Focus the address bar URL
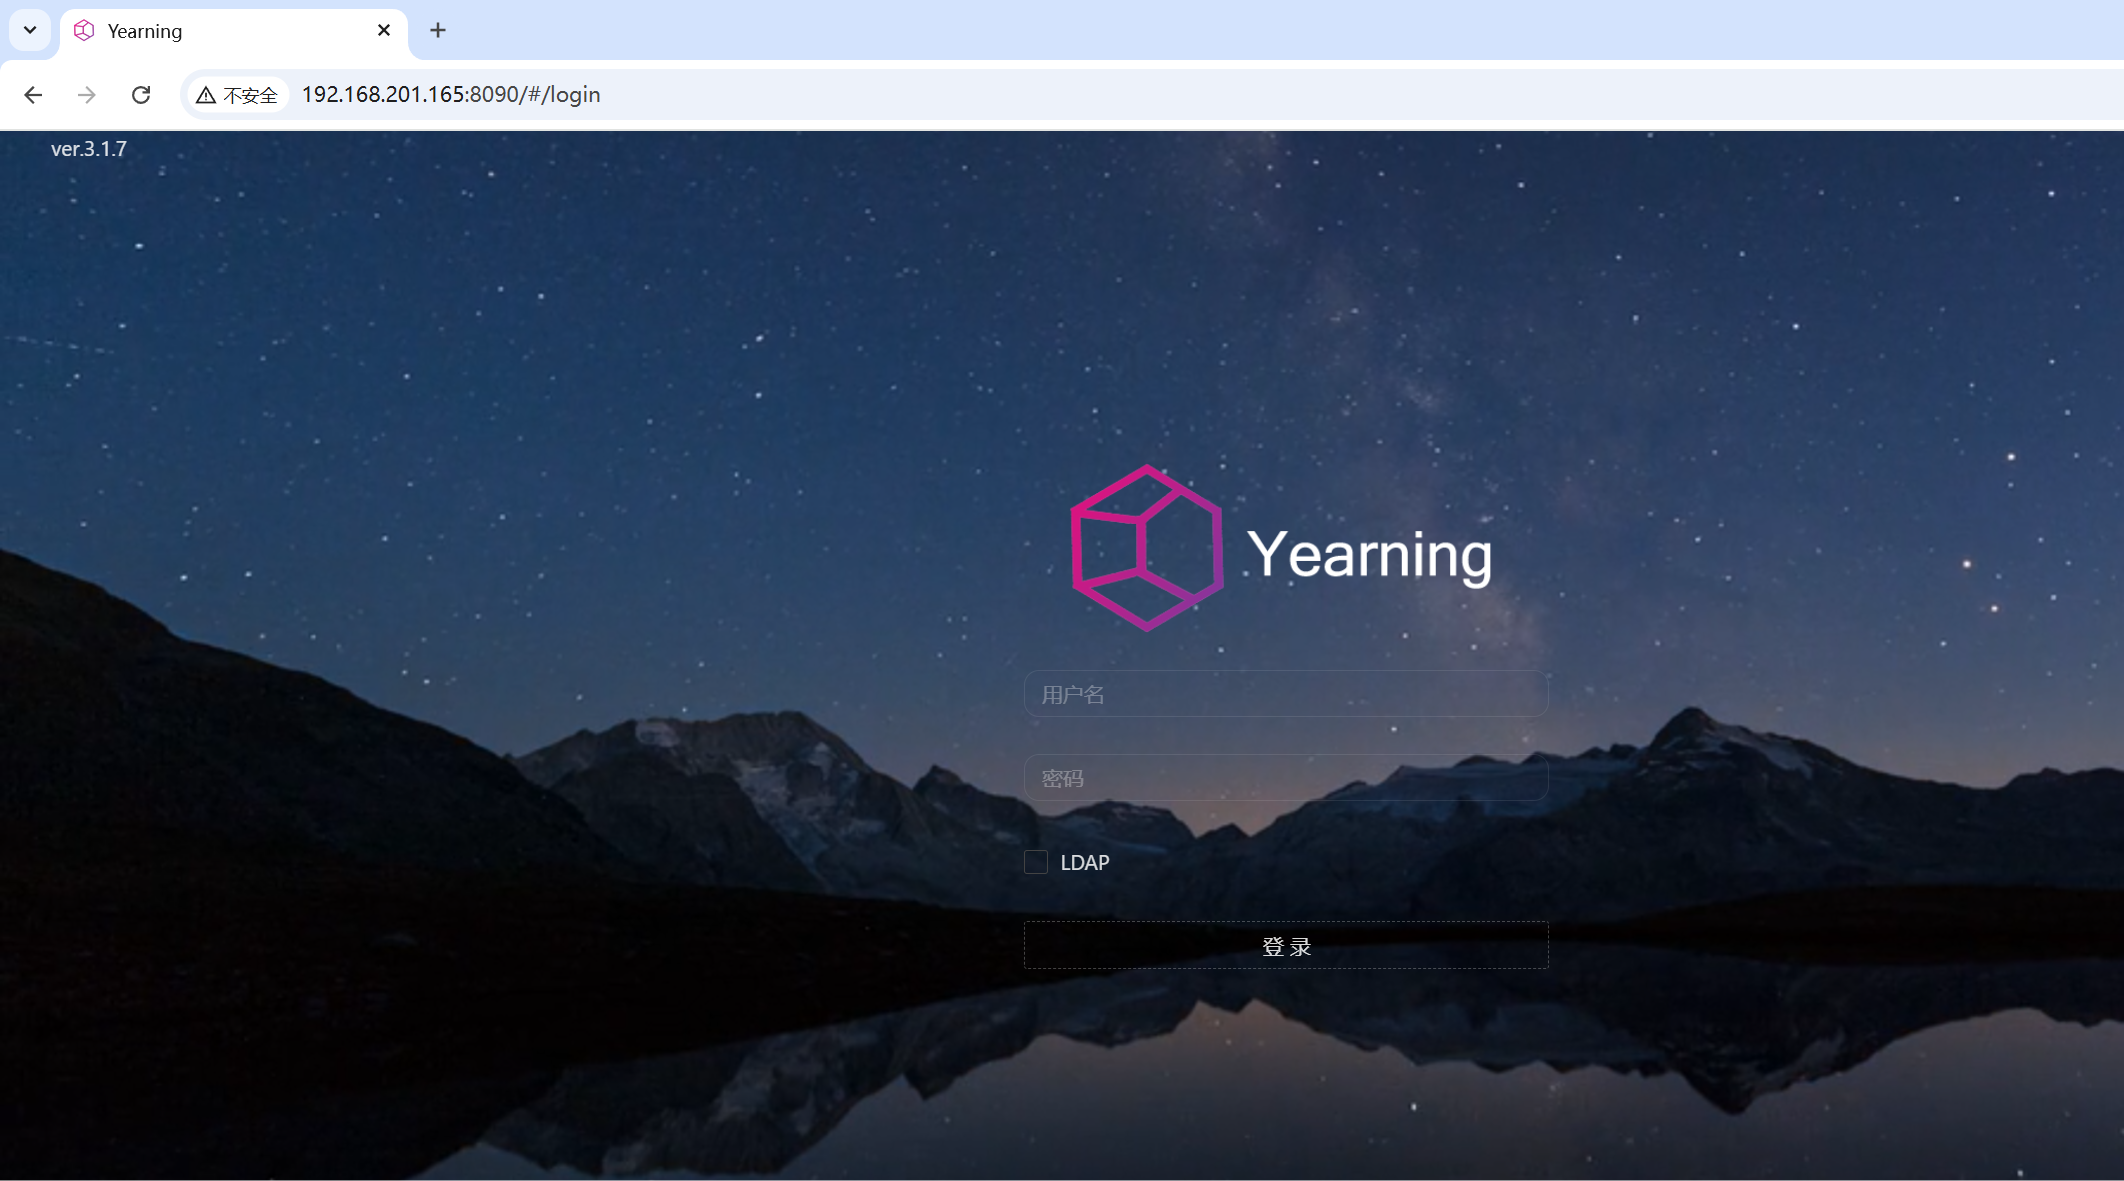This screenshot has width=2124, height=1181. tap(451, 95)
